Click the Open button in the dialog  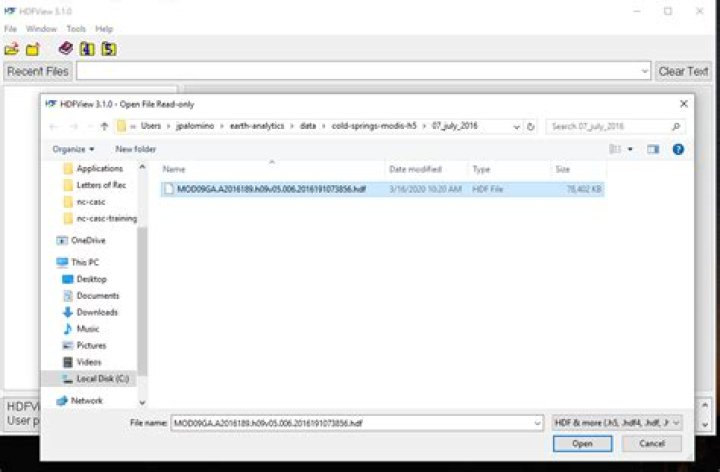[582, 443]
